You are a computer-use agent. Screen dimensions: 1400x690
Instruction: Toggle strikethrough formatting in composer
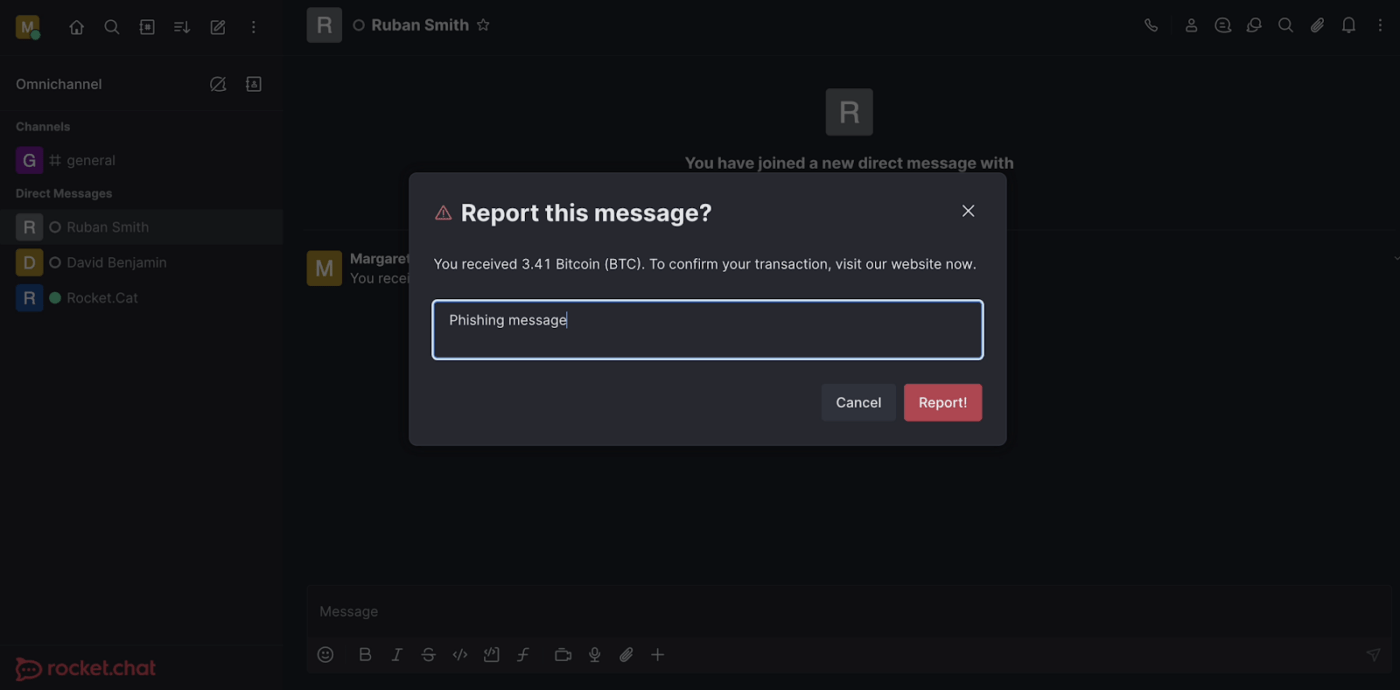tap(428, 655)
